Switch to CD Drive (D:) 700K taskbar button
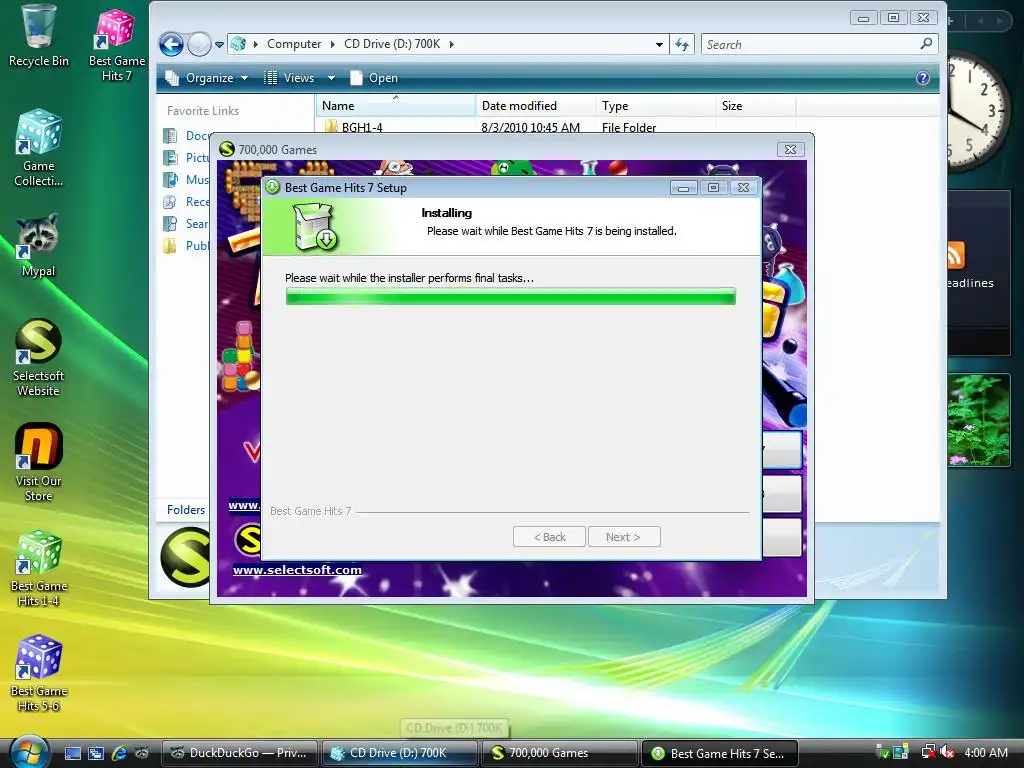Screen dimensions: 1024x768 399,753
